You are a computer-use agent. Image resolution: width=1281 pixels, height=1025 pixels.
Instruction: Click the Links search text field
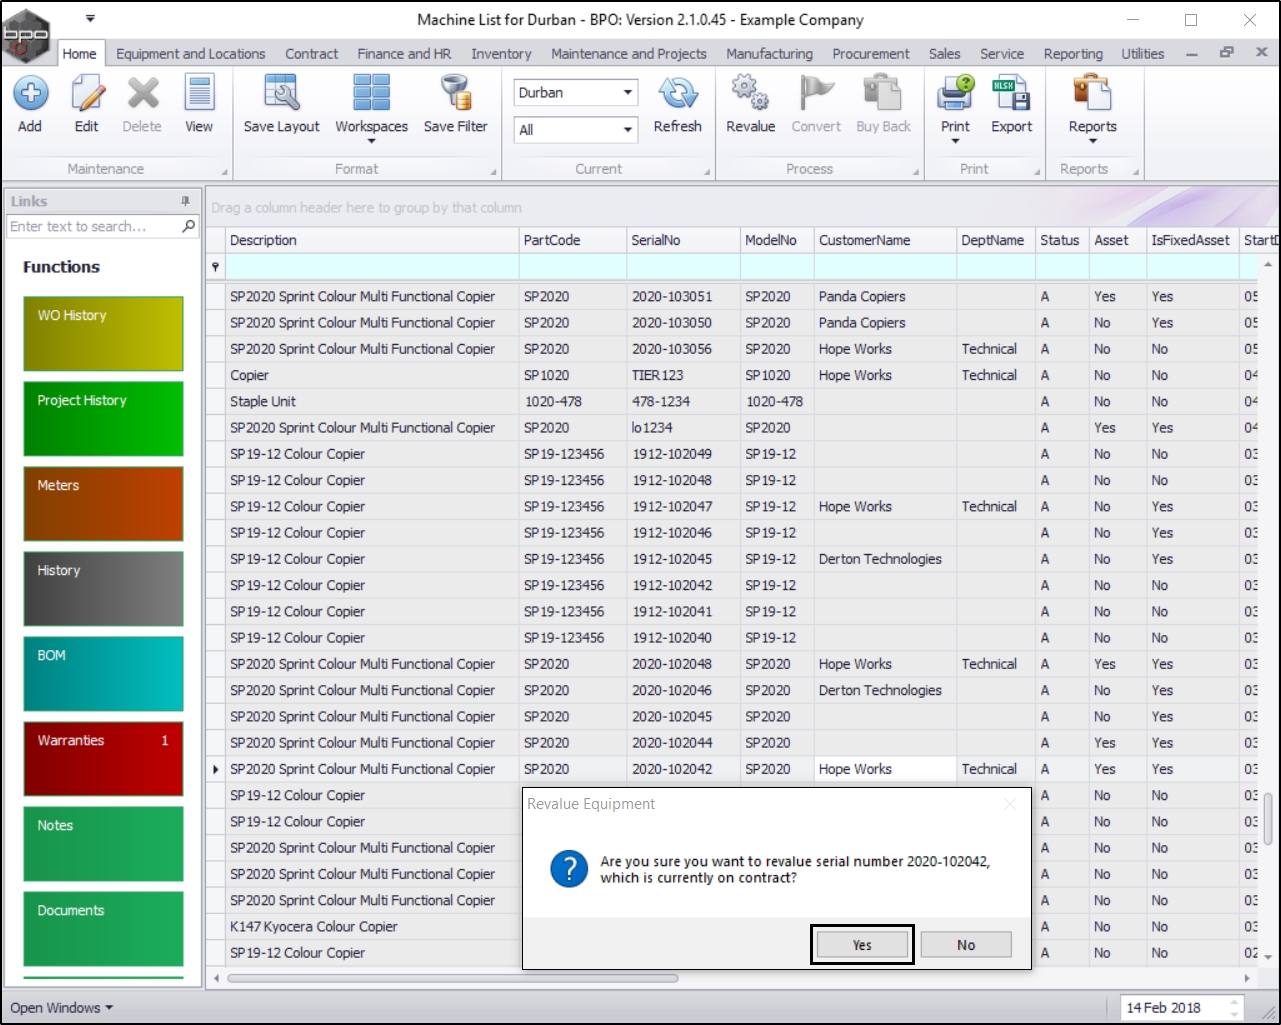coord(92,227)
